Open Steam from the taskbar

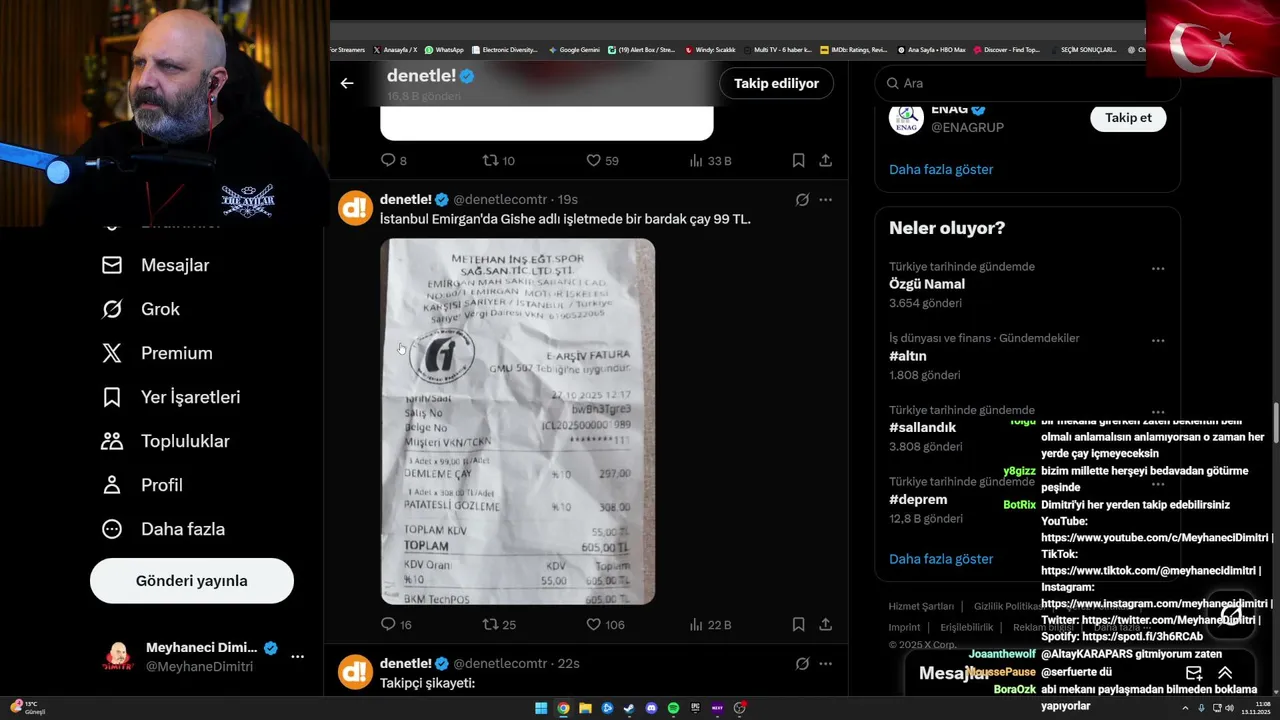click(629, 708)
